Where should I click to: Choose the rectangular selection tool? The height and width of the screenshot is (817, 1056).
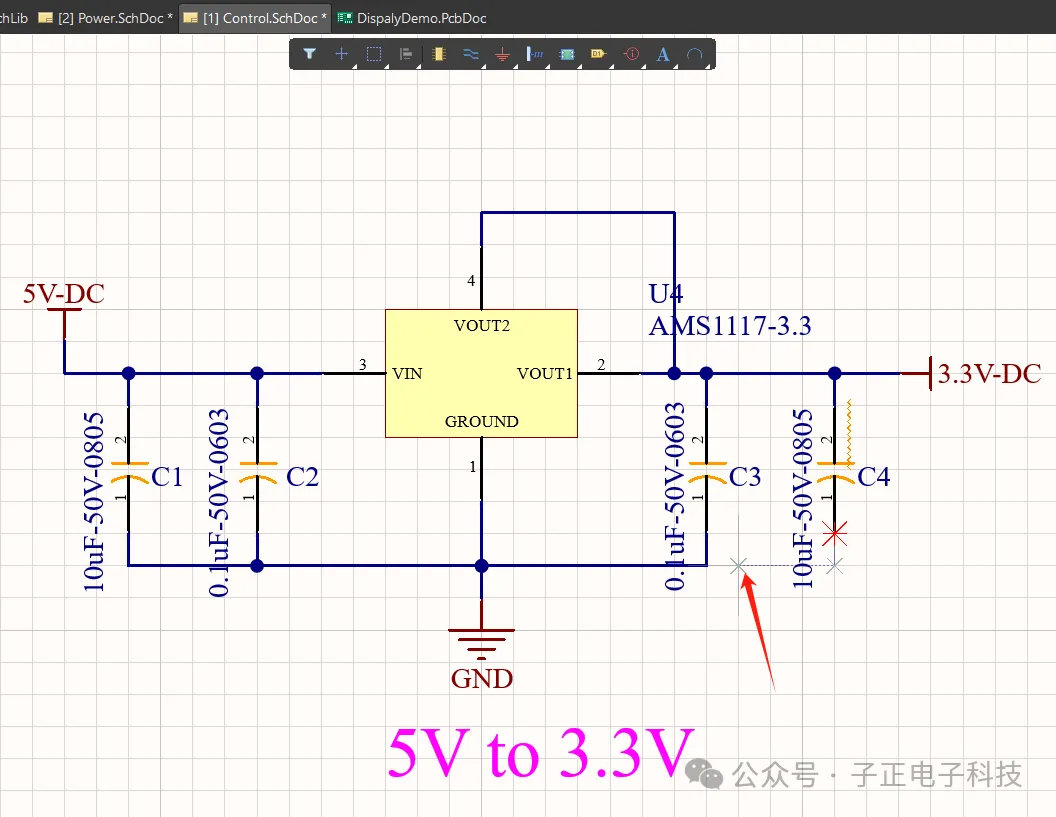374,54
